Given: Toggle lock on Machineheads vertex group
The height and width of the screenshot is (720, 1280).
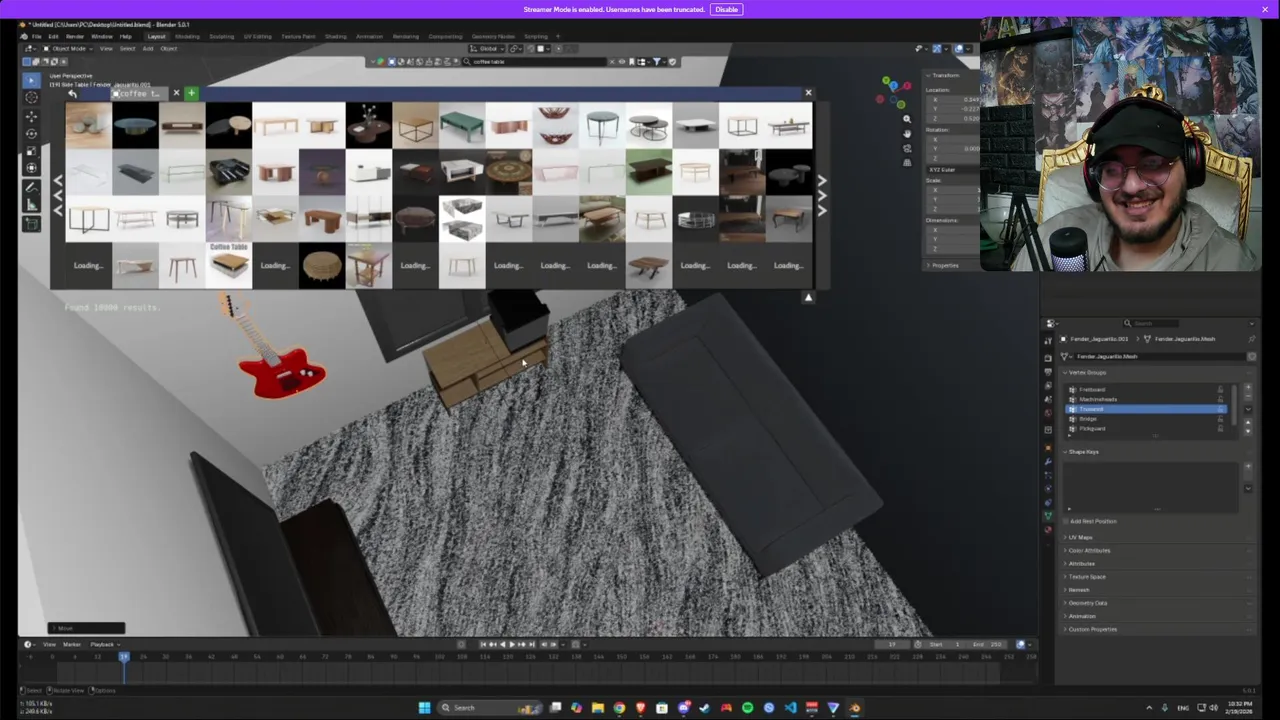Looking at the screenshot, I should tap(1220, 399).
